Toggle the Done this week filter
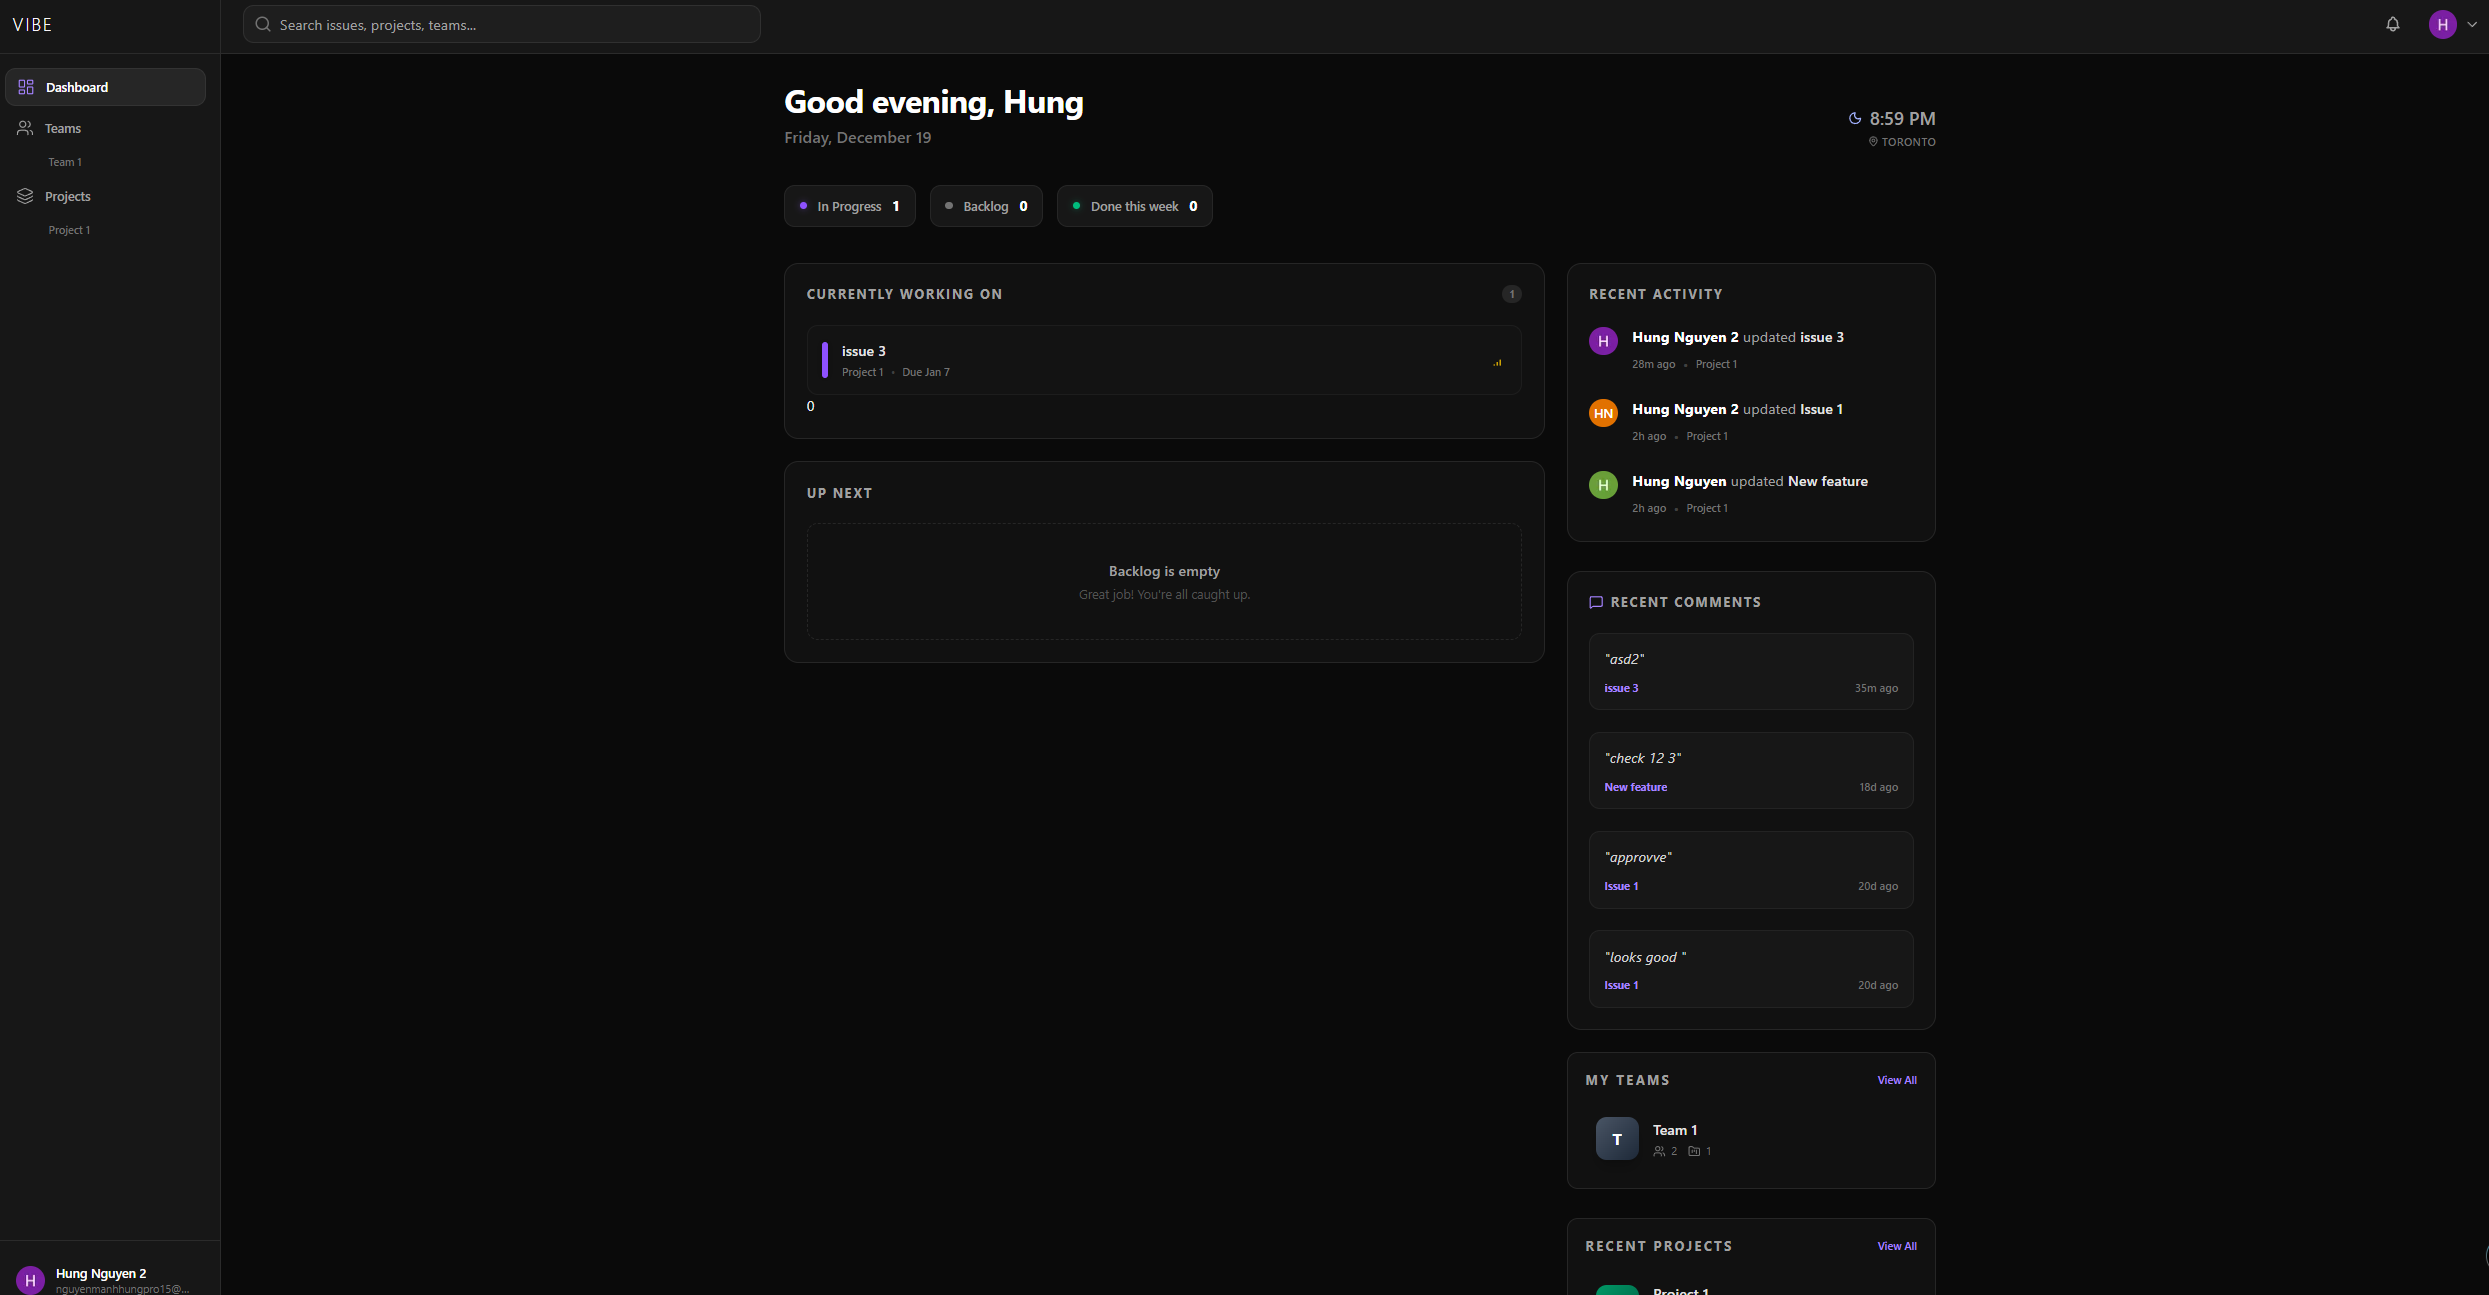This screenshot has height=1295, width=2489. click(1134, 206)
